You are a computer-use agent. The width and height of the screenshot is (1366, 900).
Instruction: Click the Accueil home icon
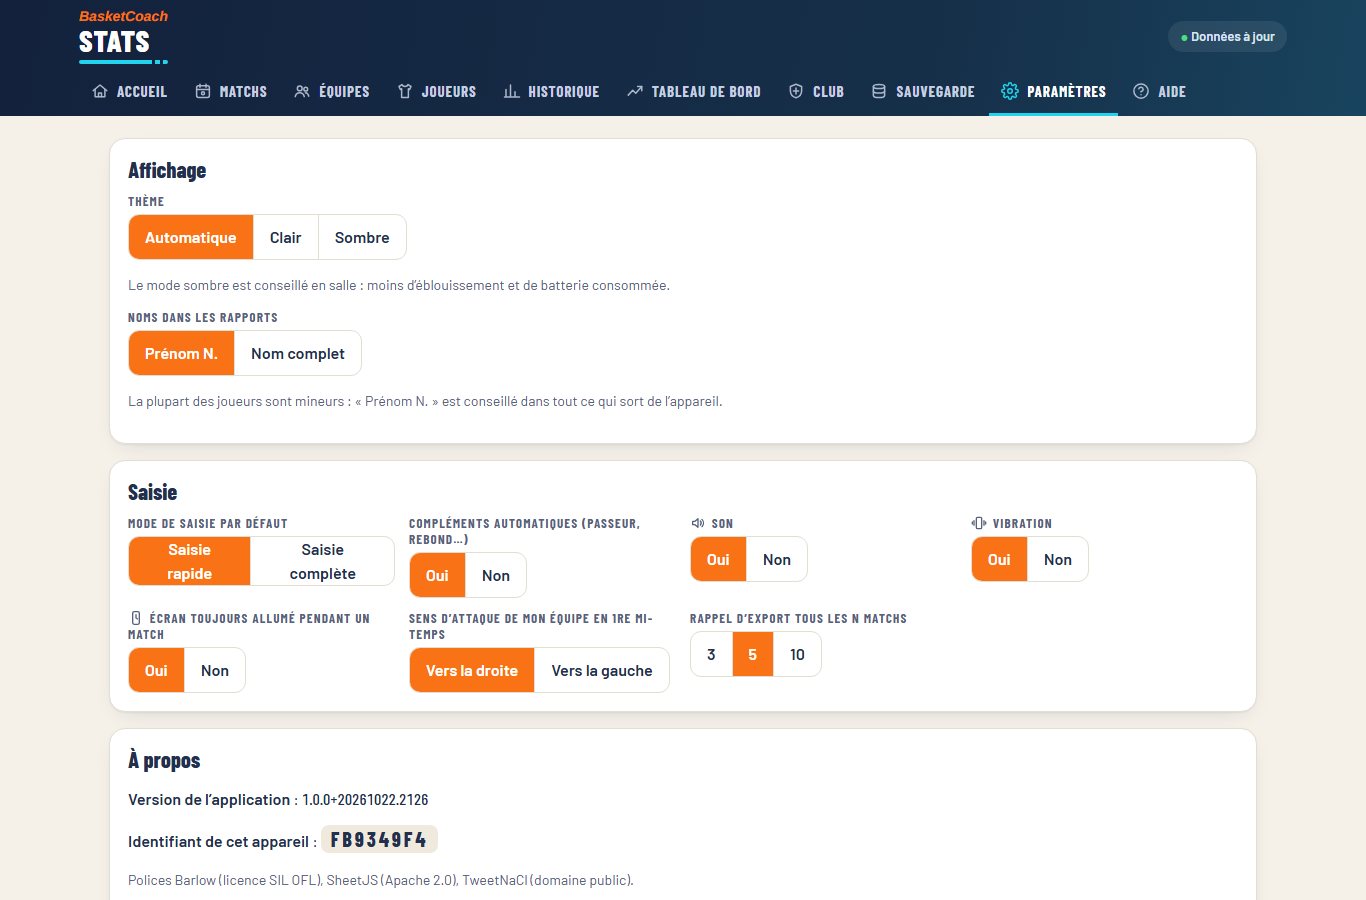(x=100, y=91)
